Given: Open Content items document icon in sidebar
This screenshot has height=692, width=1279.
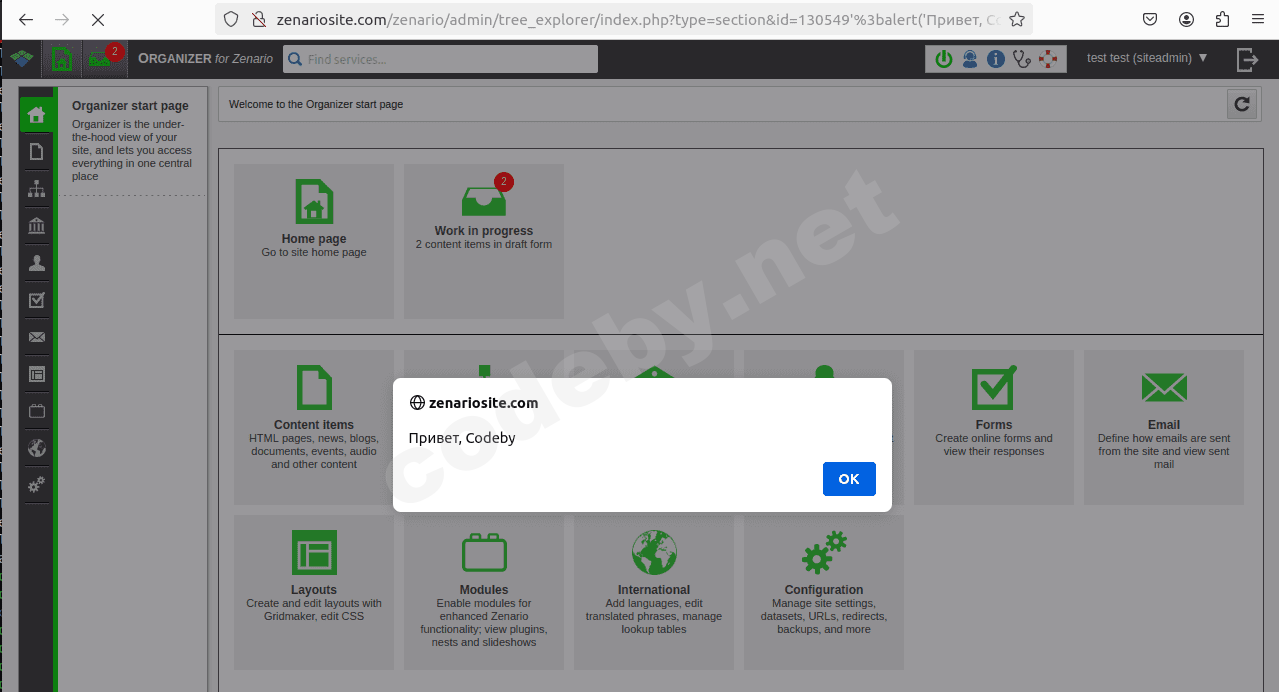Looking at the screenshot, I should pyautogui.click(x=37, y=152).
